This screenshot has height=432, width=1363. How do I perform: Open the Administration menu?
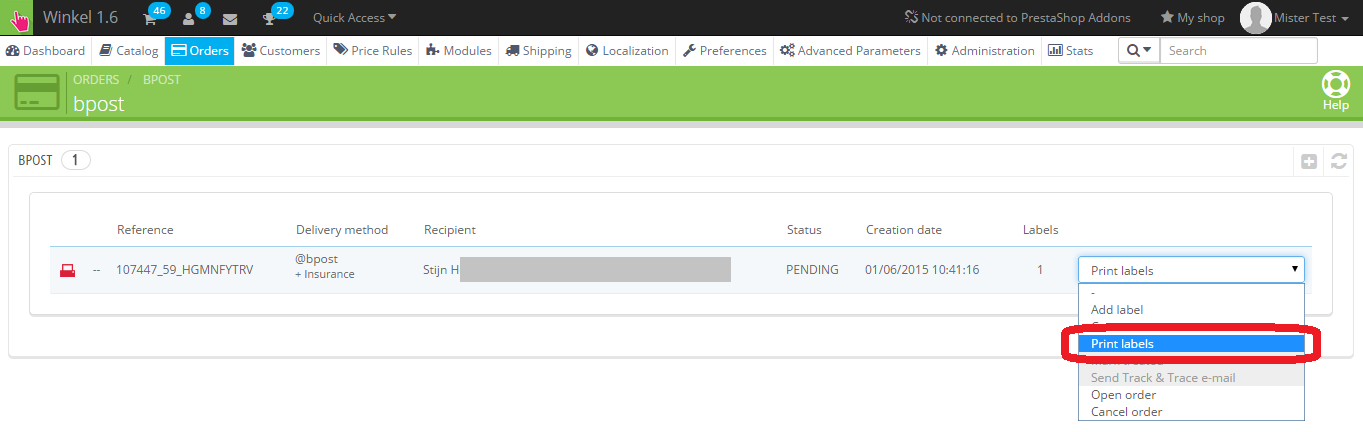(x=985, y=50)
